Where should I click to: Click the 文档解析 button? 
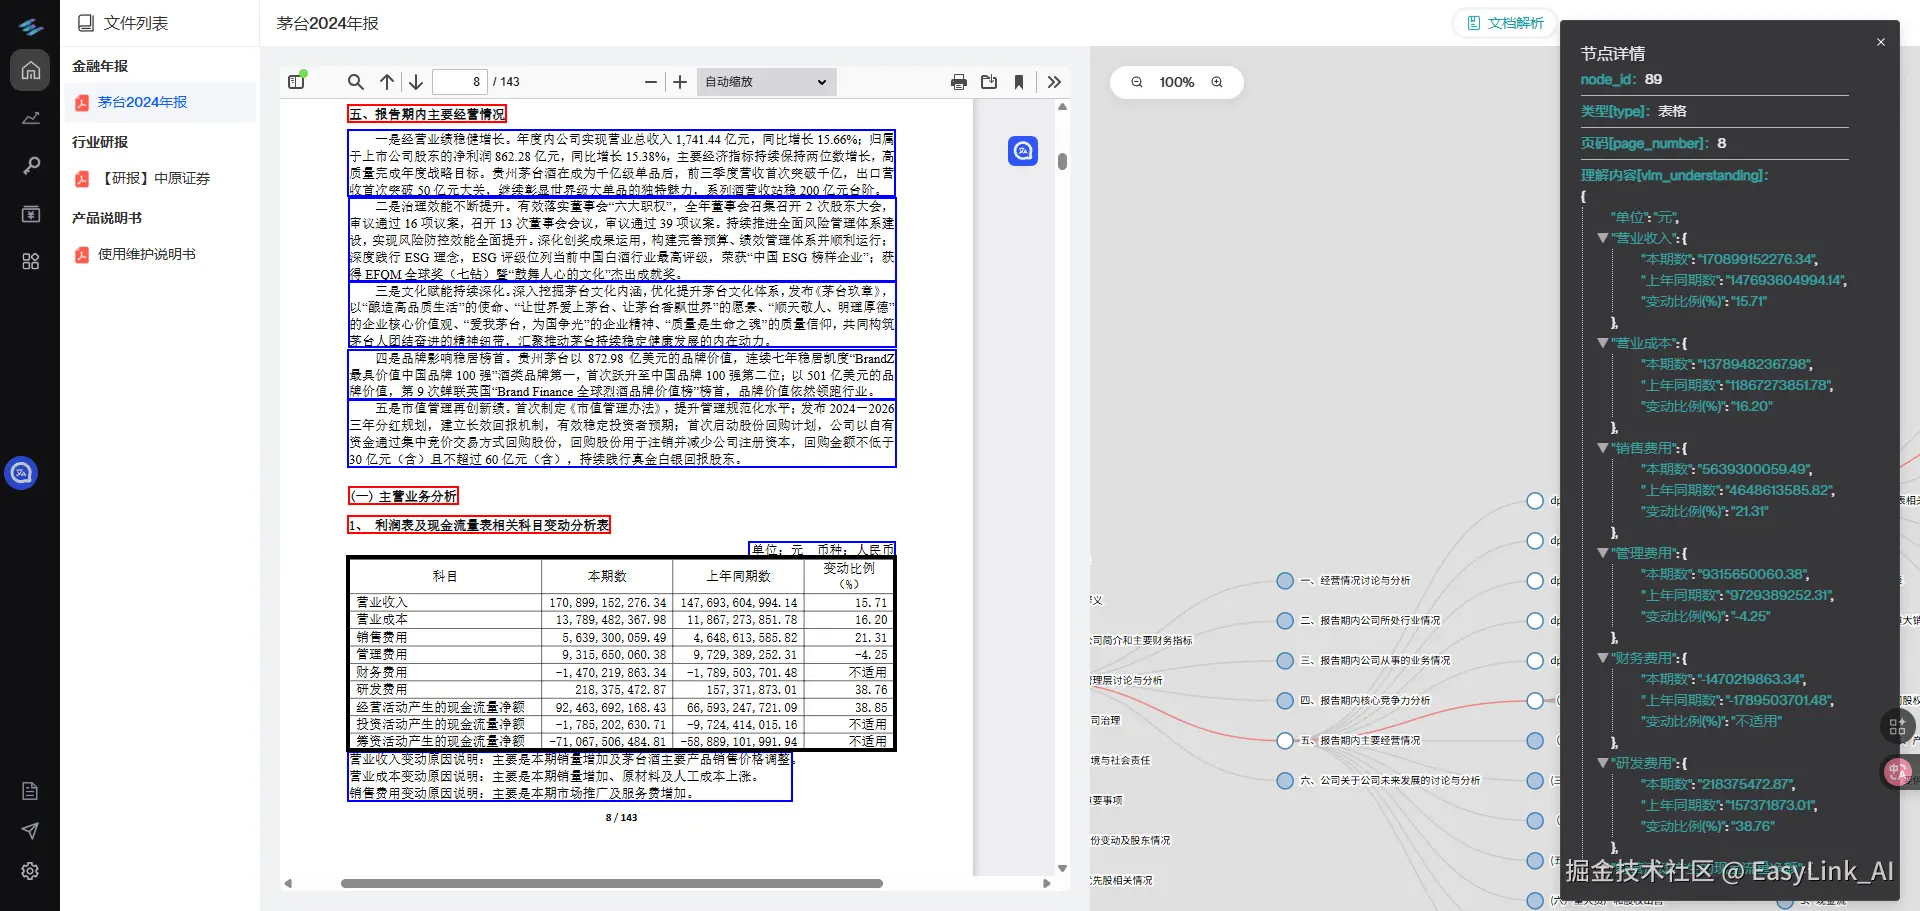(x=1505, y=23)
